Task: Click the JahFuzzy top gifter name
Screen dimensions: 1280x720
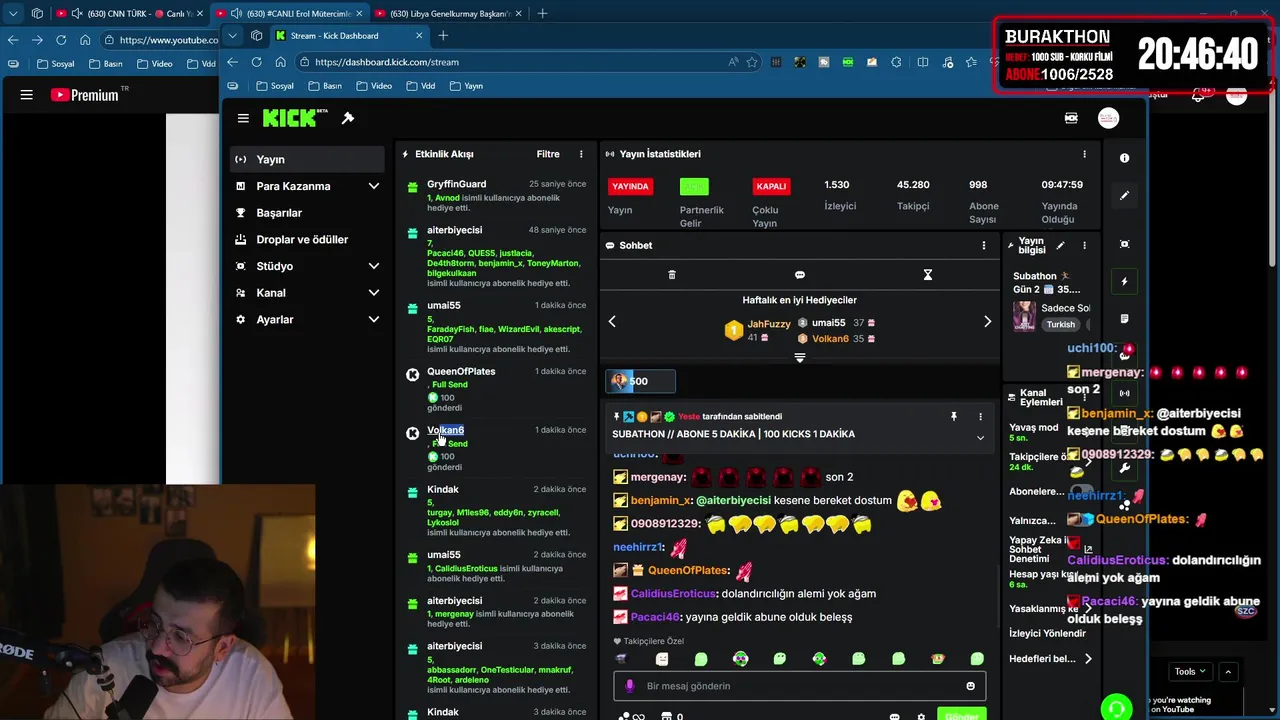Action: (769, 324)
